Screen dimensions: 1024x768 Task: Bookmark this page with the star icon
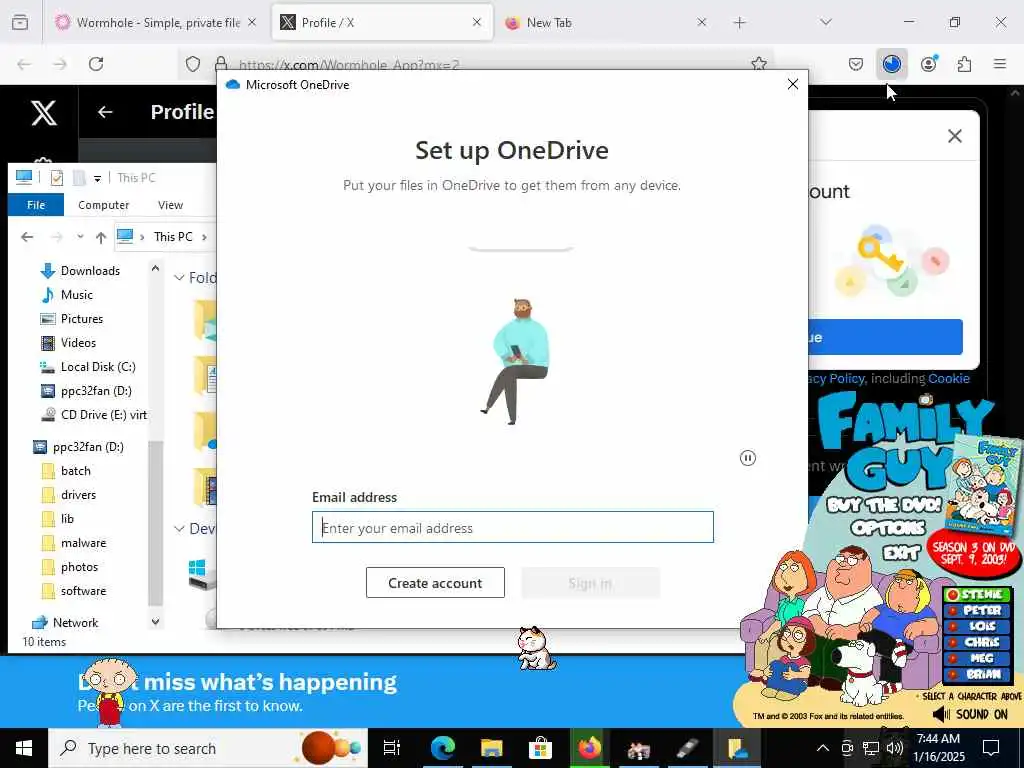(x=759, y=64)
